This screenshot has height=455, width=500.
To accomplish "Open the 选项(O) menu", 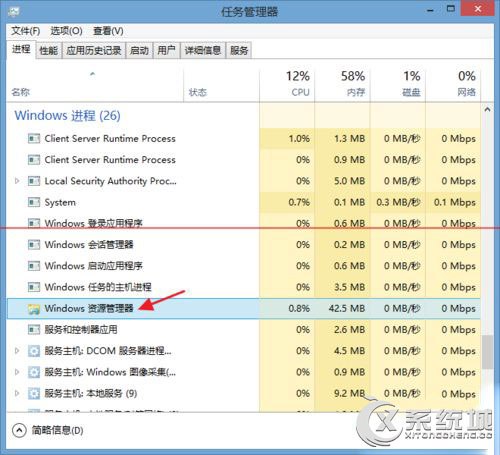I will click(x=66, y=31).
